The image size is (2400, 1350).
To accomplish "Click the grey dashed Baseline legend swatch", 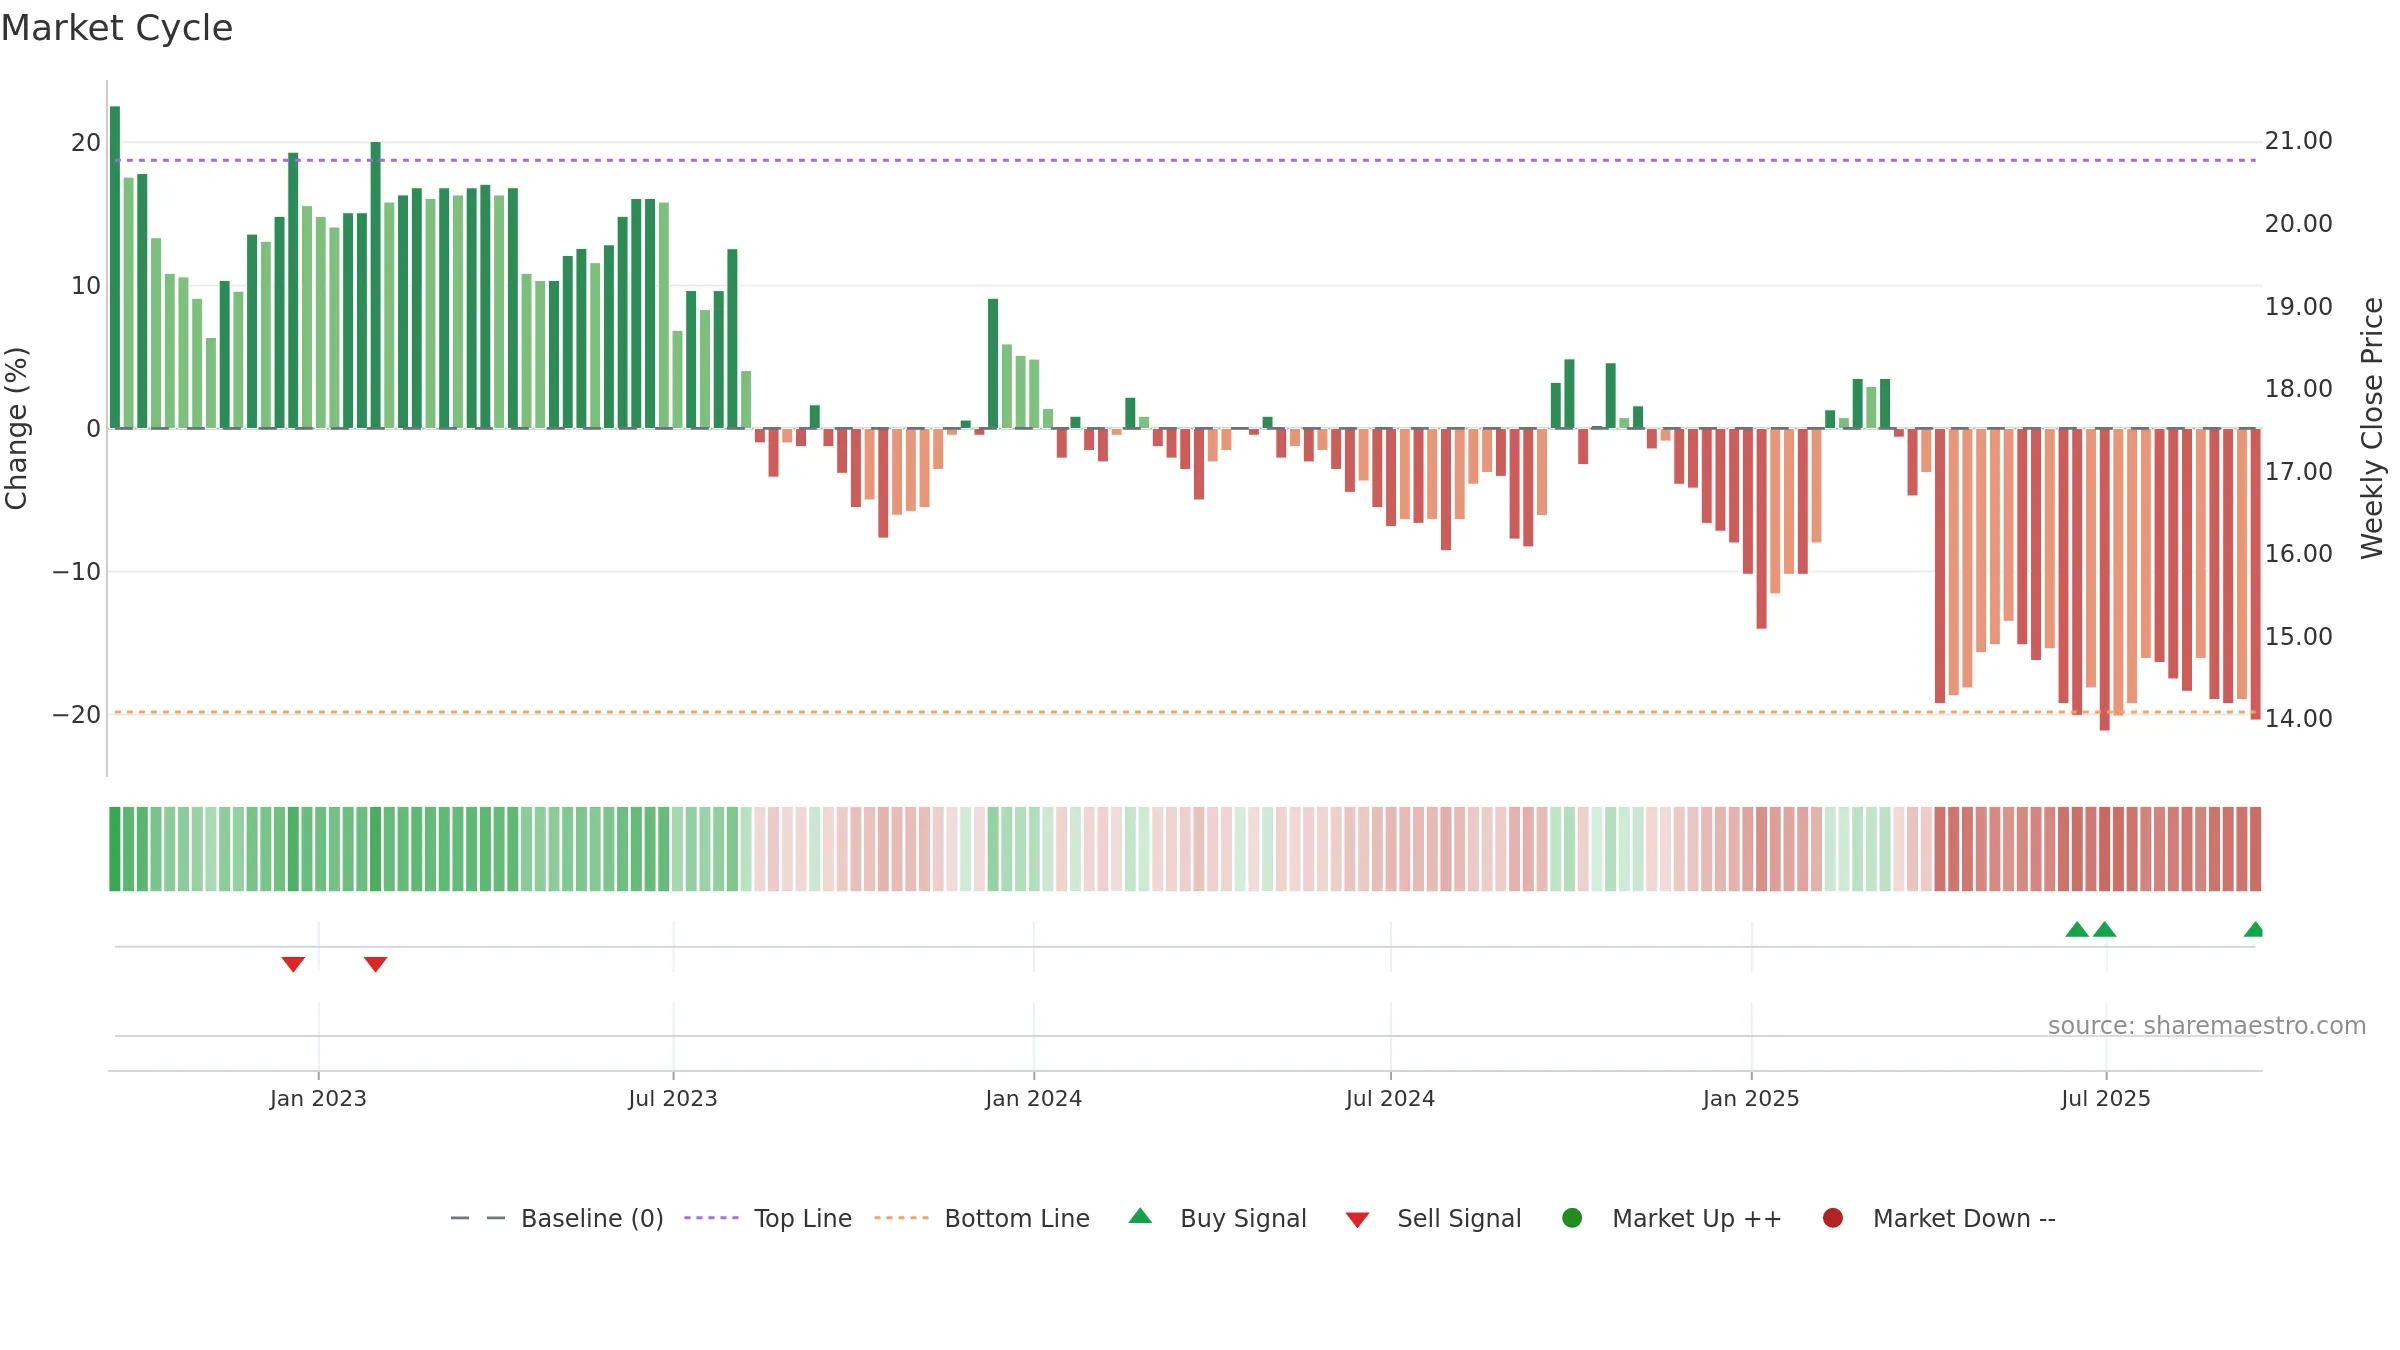I will 478,1218.
